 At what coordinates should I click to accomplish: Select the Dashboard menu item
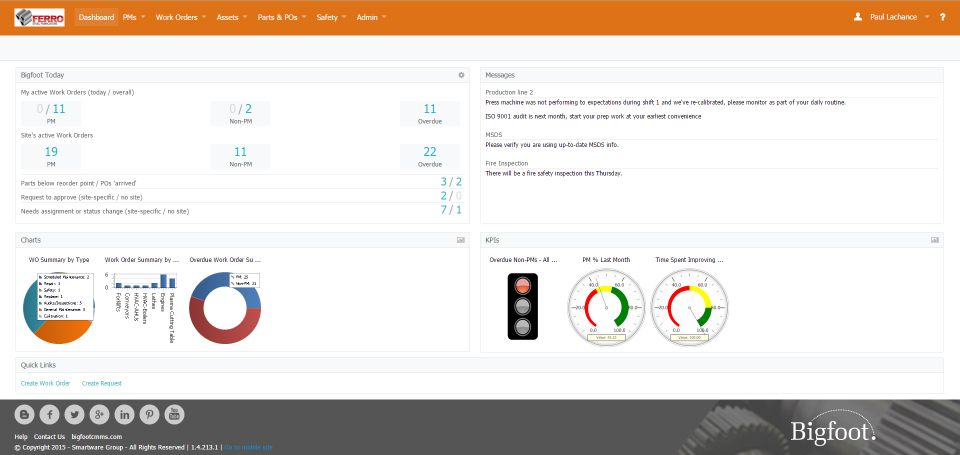[x=97, y=17]
